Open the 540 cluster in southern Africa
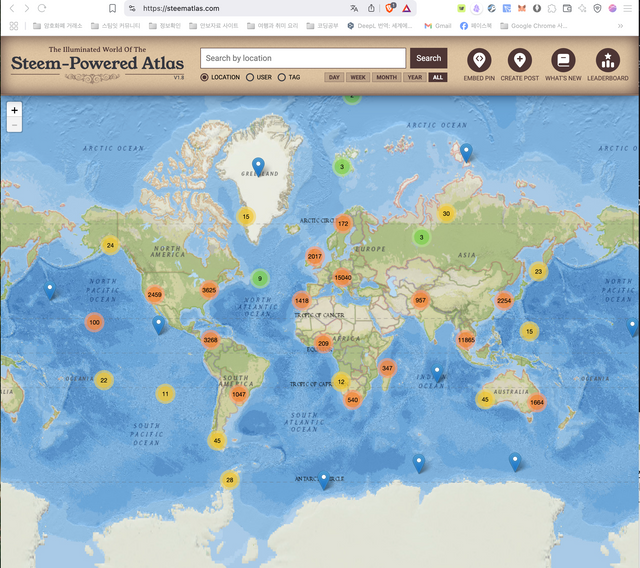 (352, 399)
